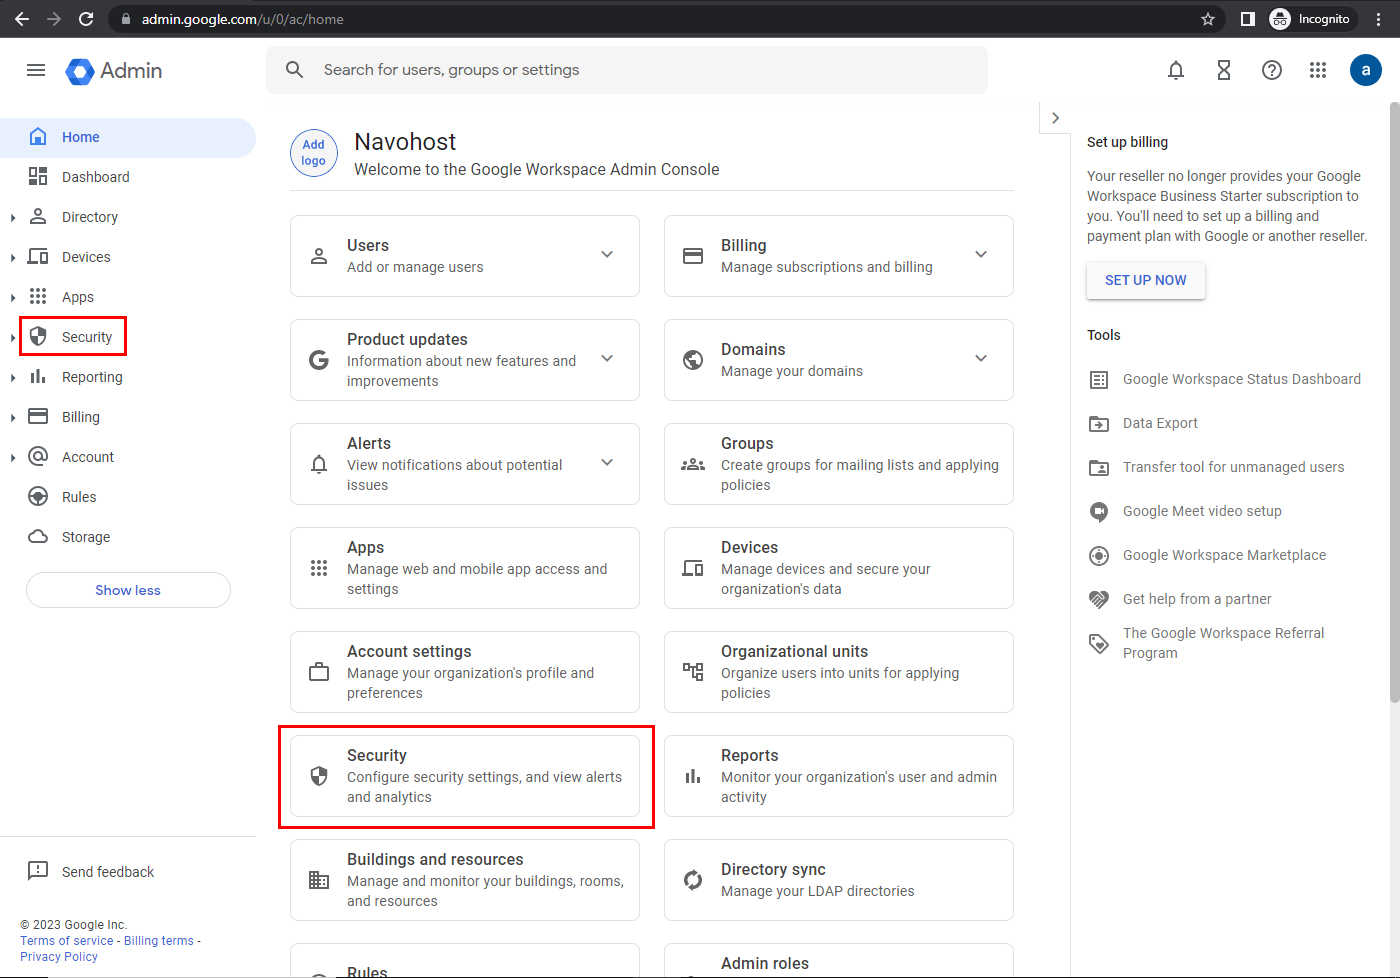Click the browser side panel icon
This screenshot has height=978, width=1400.
pyautogui.click(x=1248, y=19)
